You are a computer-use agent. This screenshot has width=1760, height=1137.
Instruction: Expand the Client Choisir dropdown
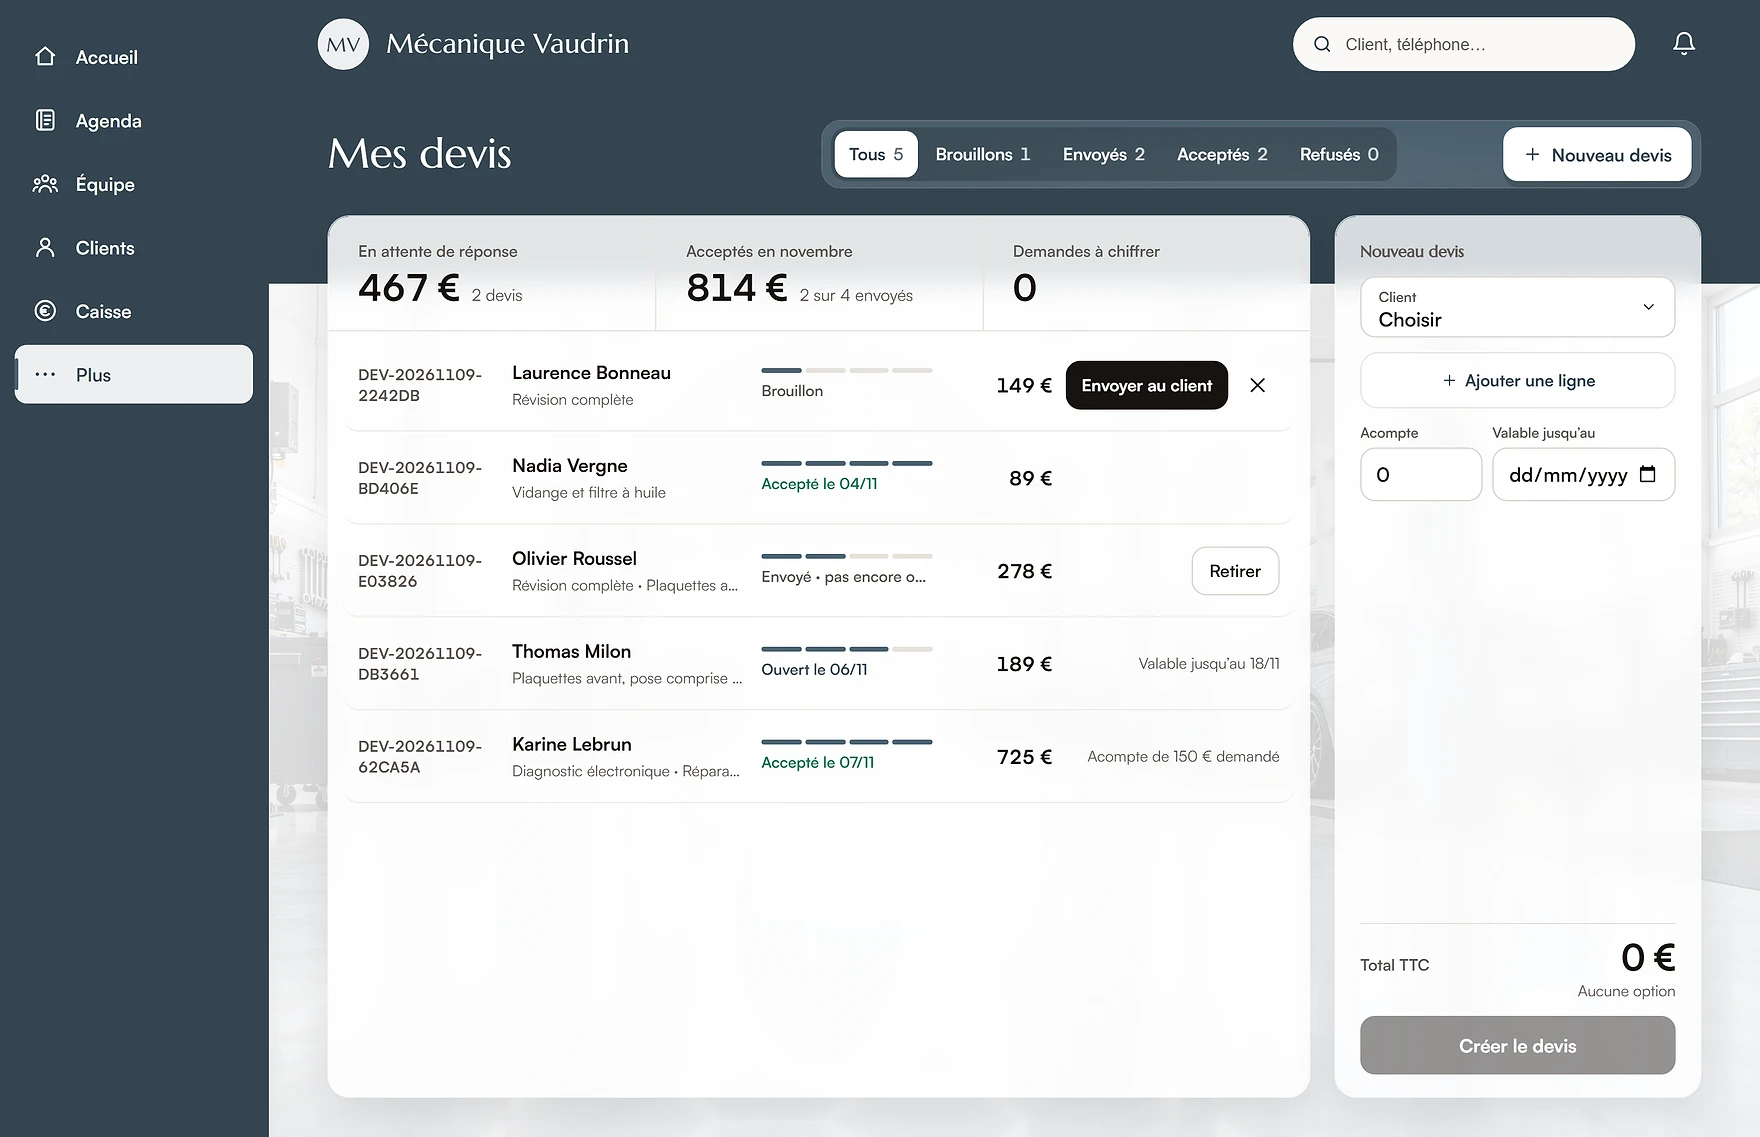click(x=1517, y=308)
